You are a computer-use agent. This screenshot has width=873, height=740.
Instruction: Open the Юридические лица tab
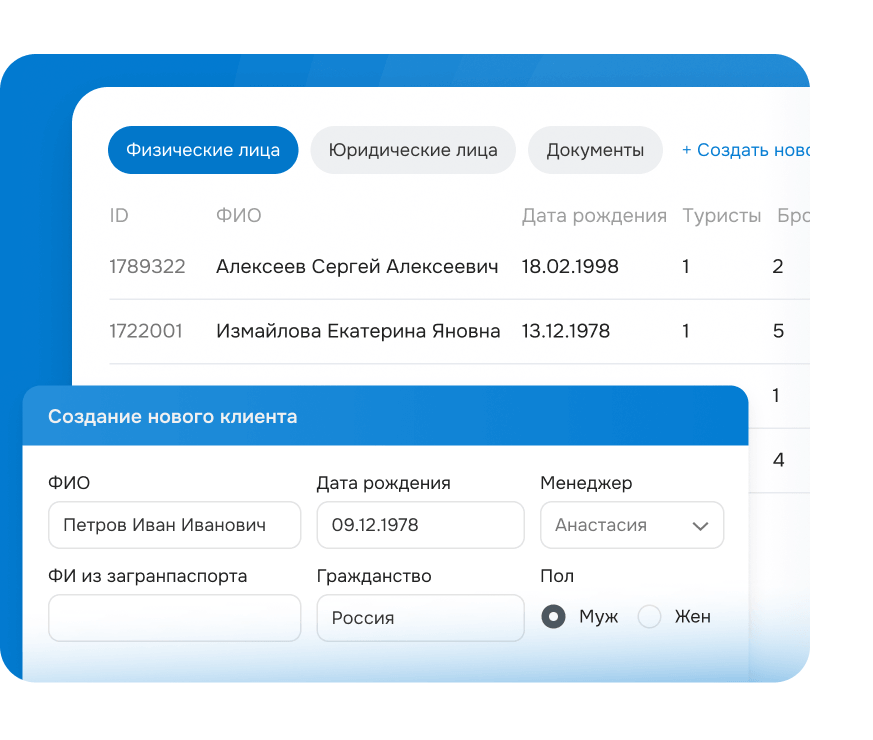click(x=413, y=150)
